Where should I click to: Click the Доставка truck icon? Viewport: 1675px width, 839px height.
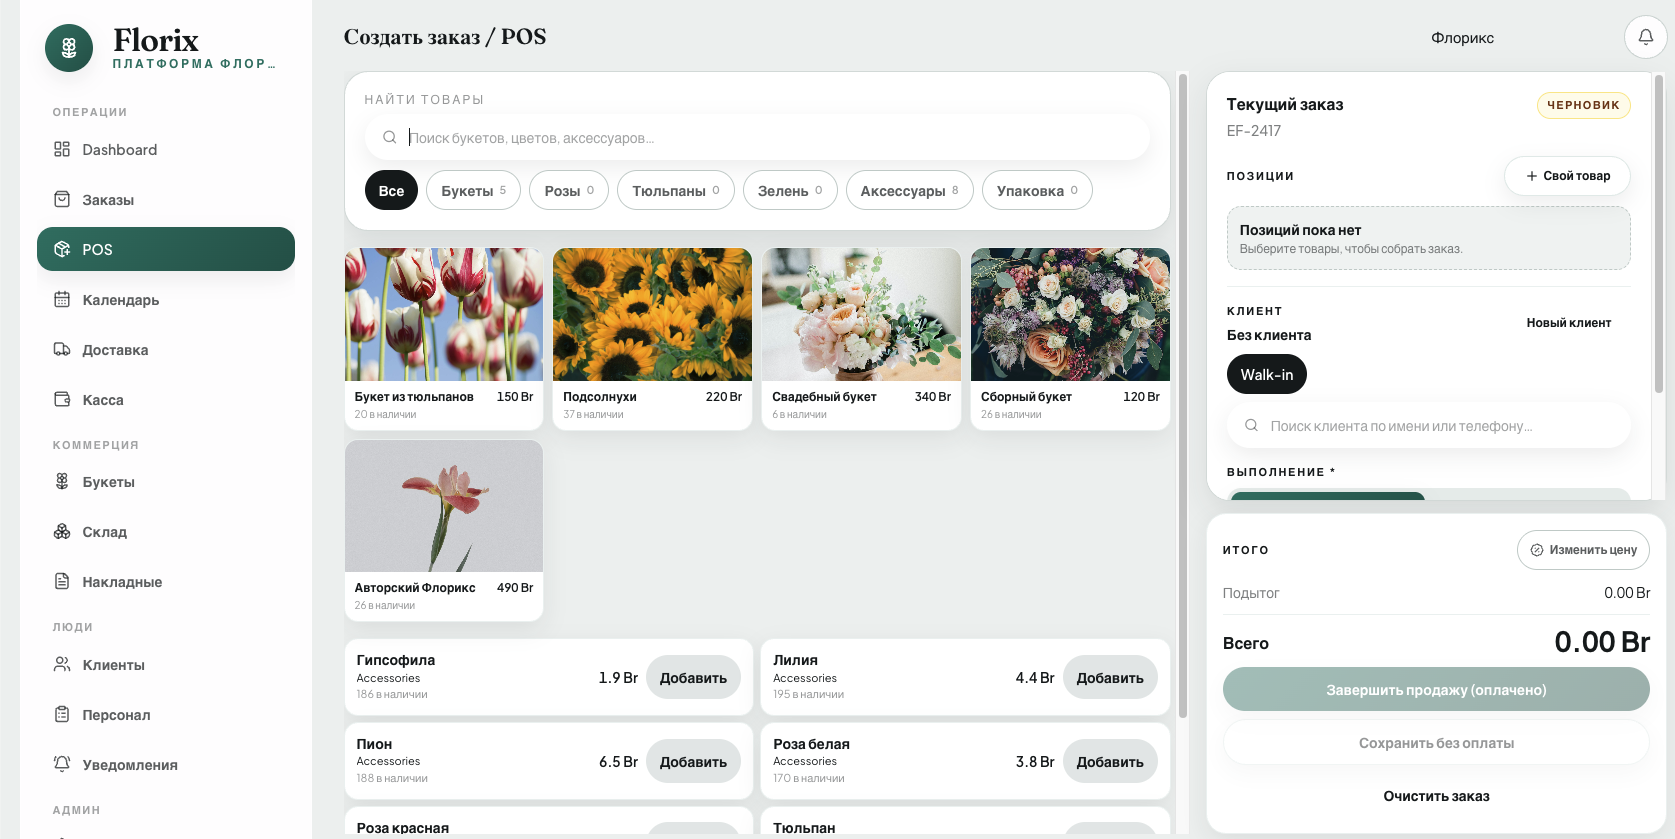(x=62, y=349)
